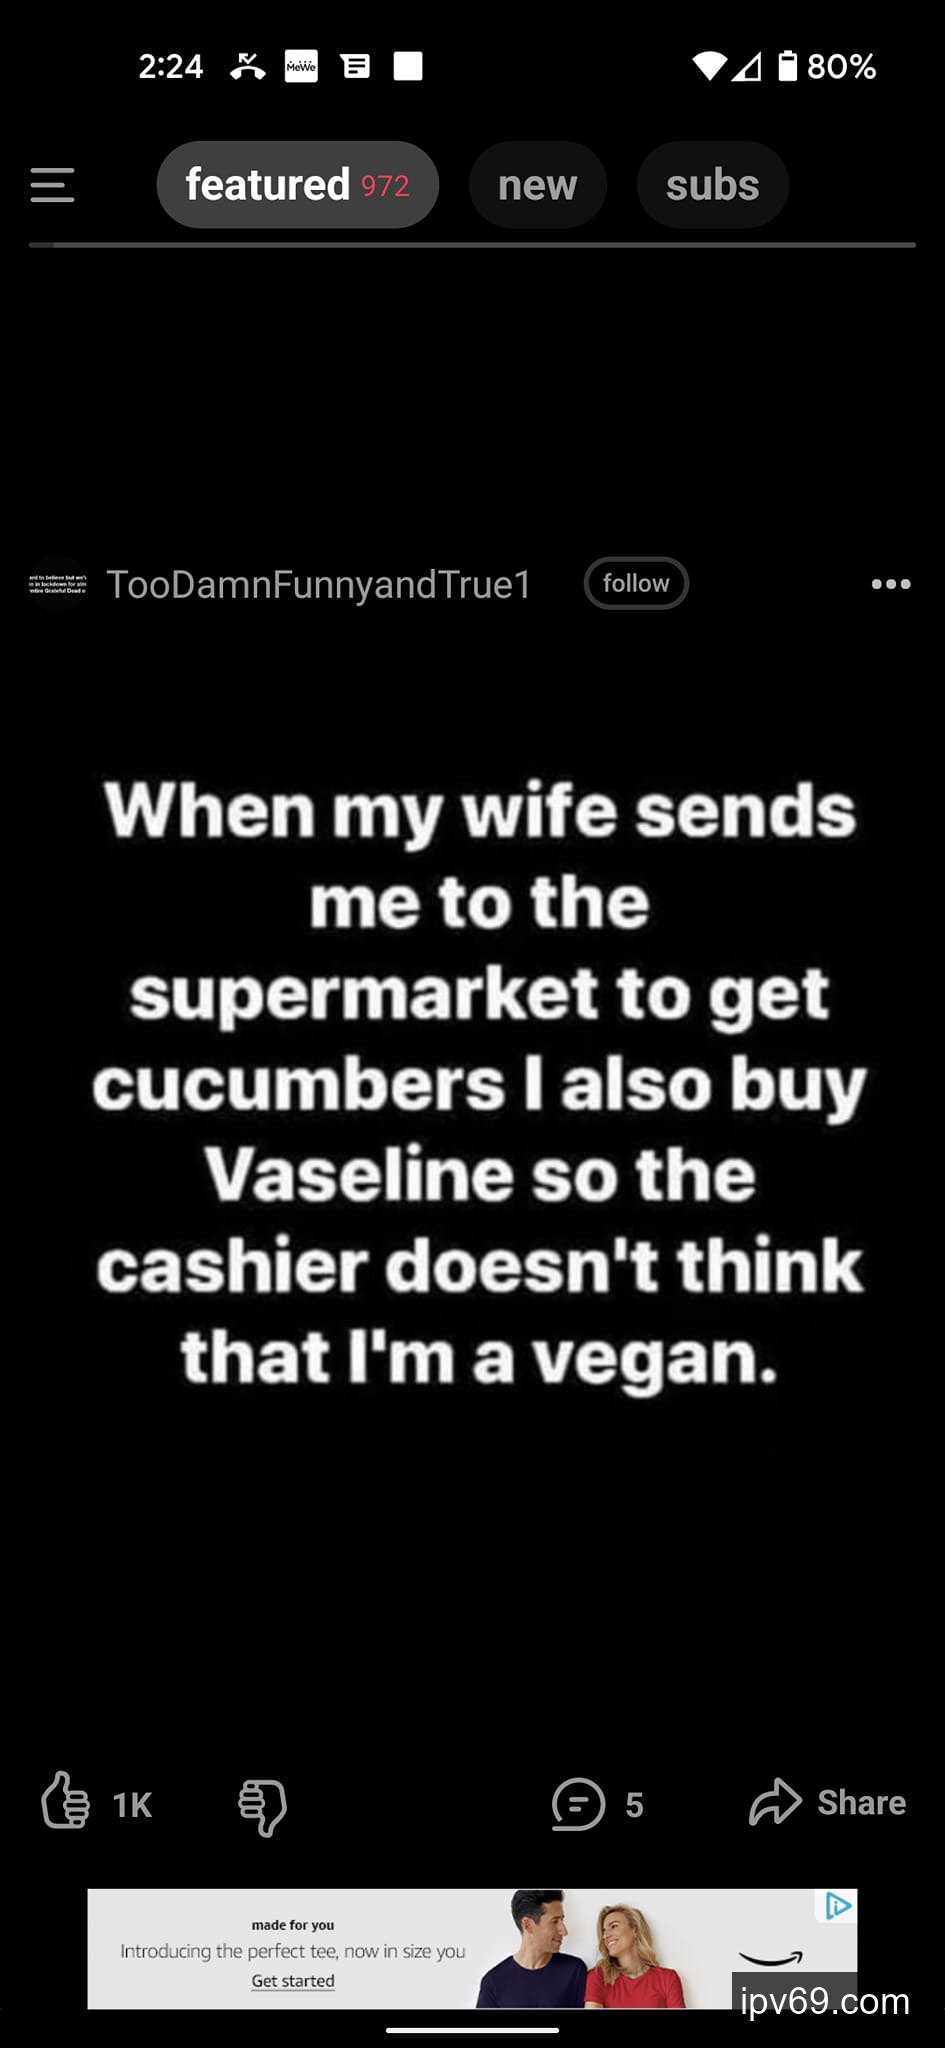Open the comments bubble icon

[x=578, y=1804]
